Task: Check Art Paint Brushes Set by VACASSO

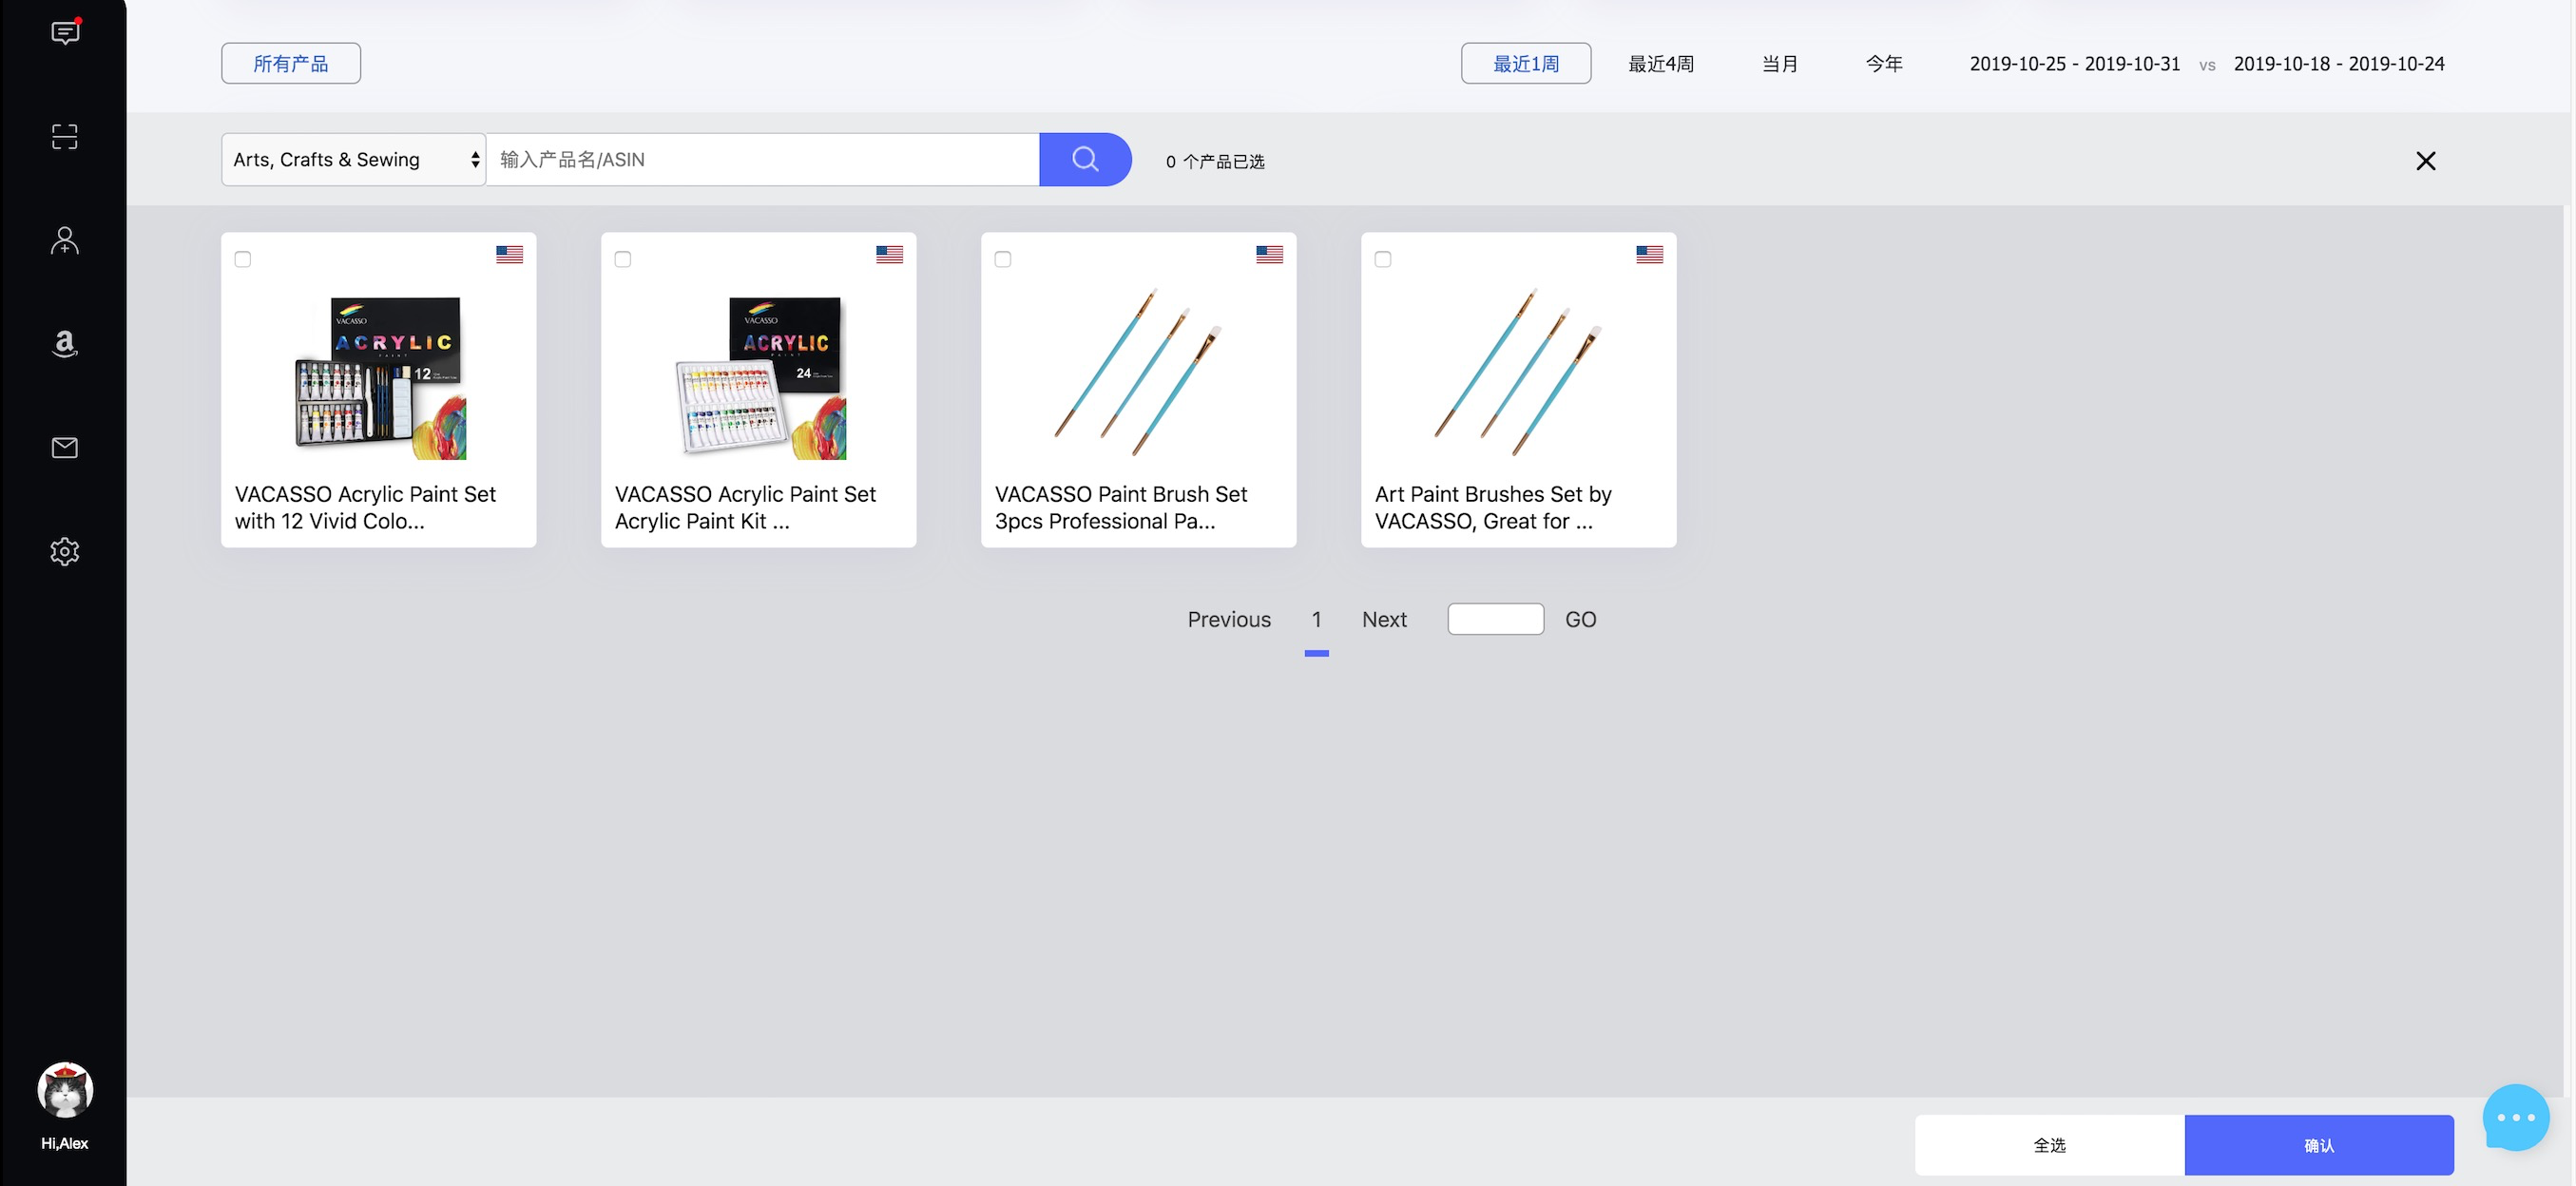Action: 1383,259
